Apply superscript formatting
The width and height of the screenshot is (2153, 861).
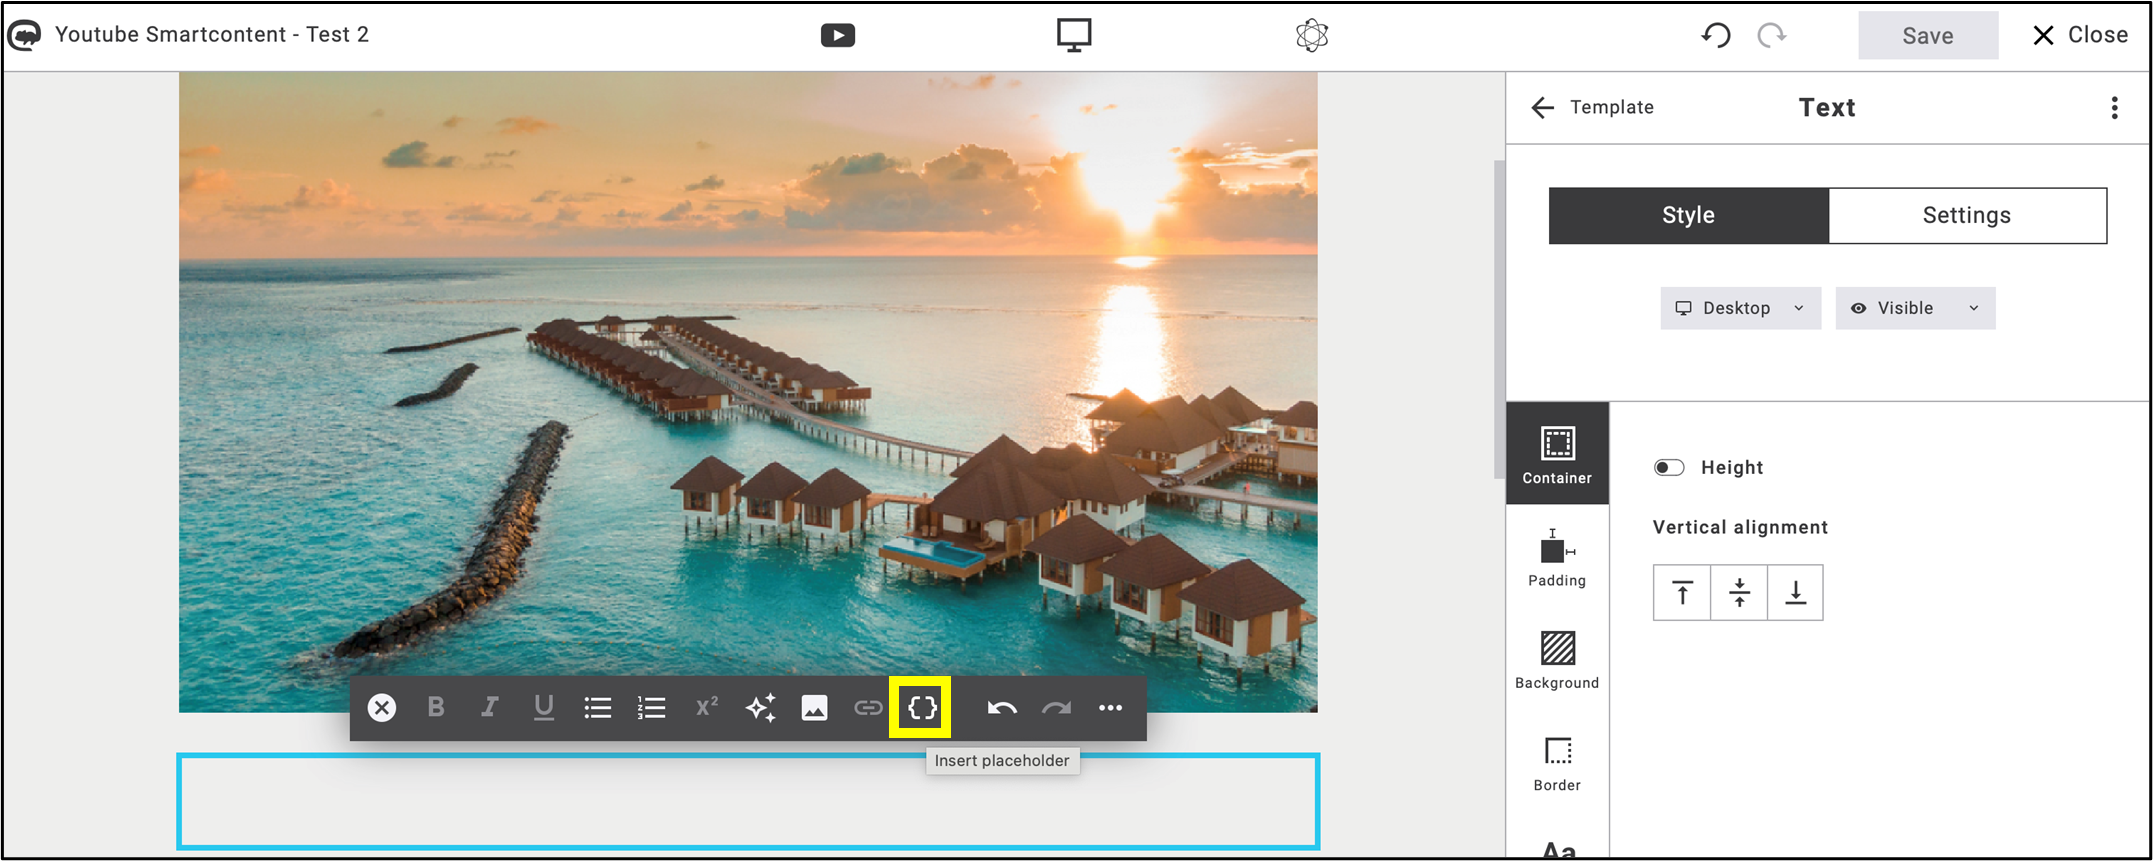706,708
